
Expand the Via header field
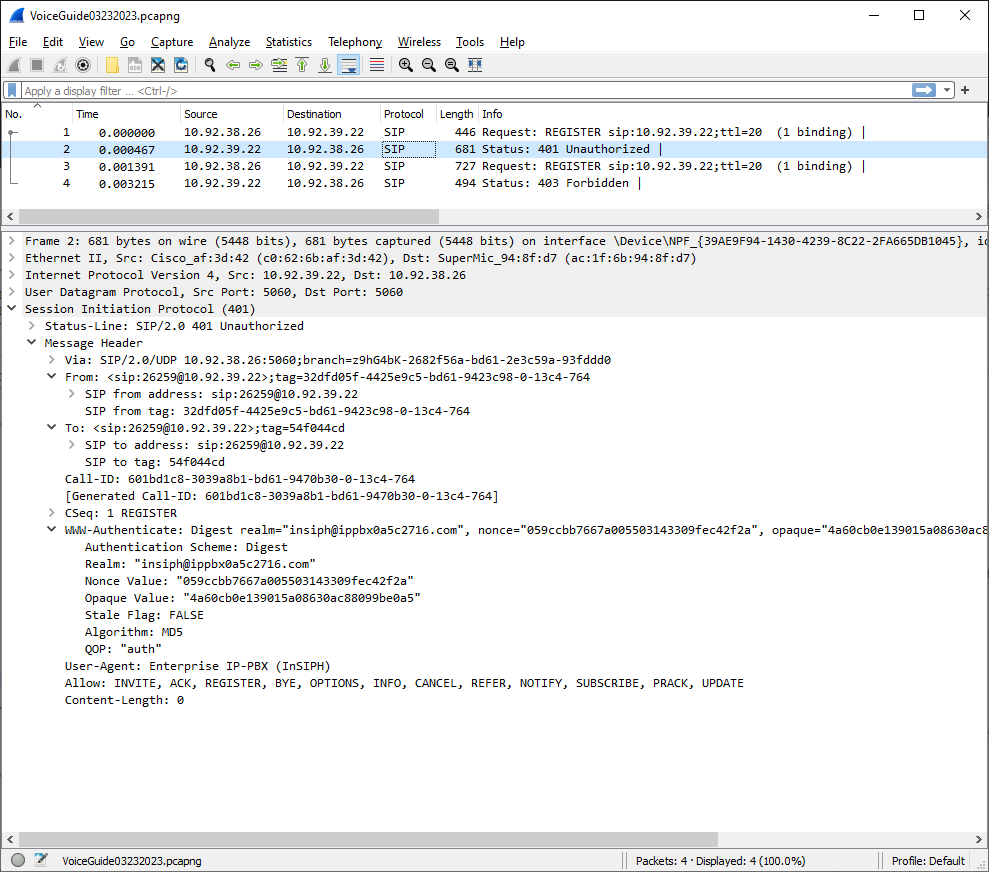[52, 360]
